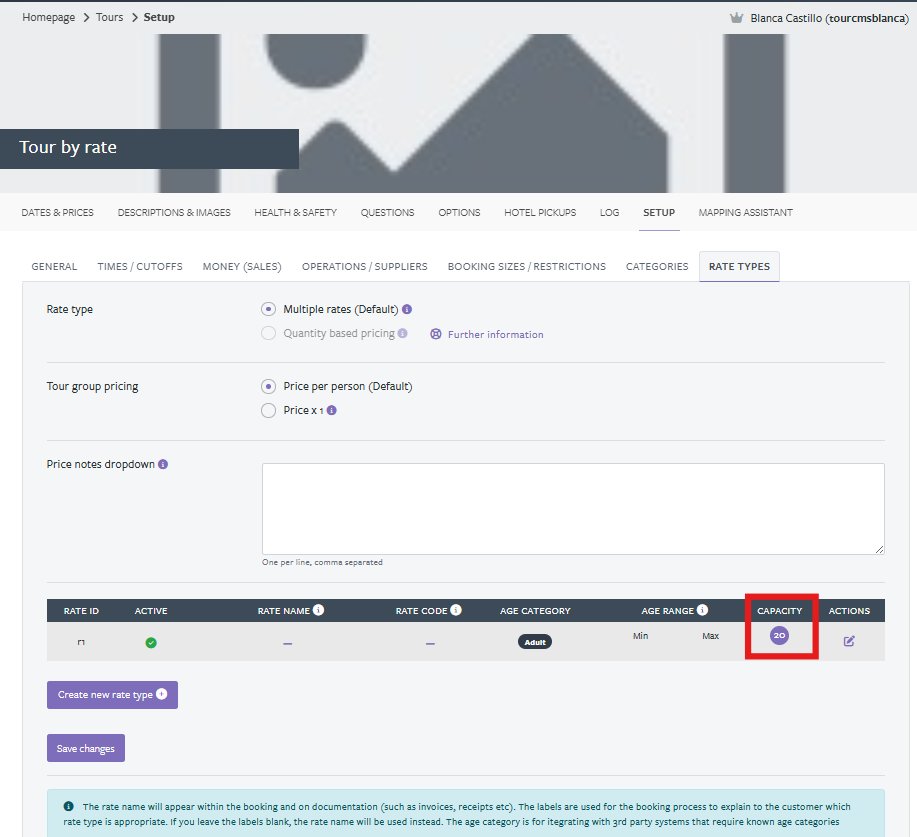Select Quantity based pricing radio button
The height and width of the screenshot is (837, 917).
[x=268, y=333]
